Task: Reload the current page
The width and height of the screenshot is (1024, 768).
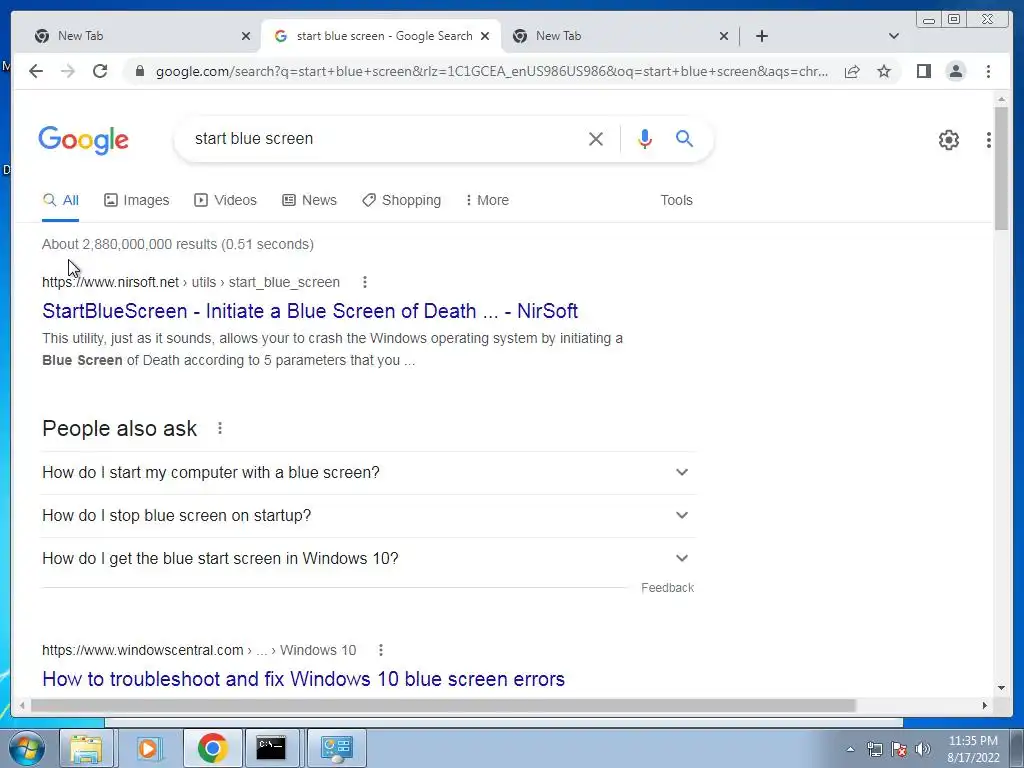Action: pos(100,71)
